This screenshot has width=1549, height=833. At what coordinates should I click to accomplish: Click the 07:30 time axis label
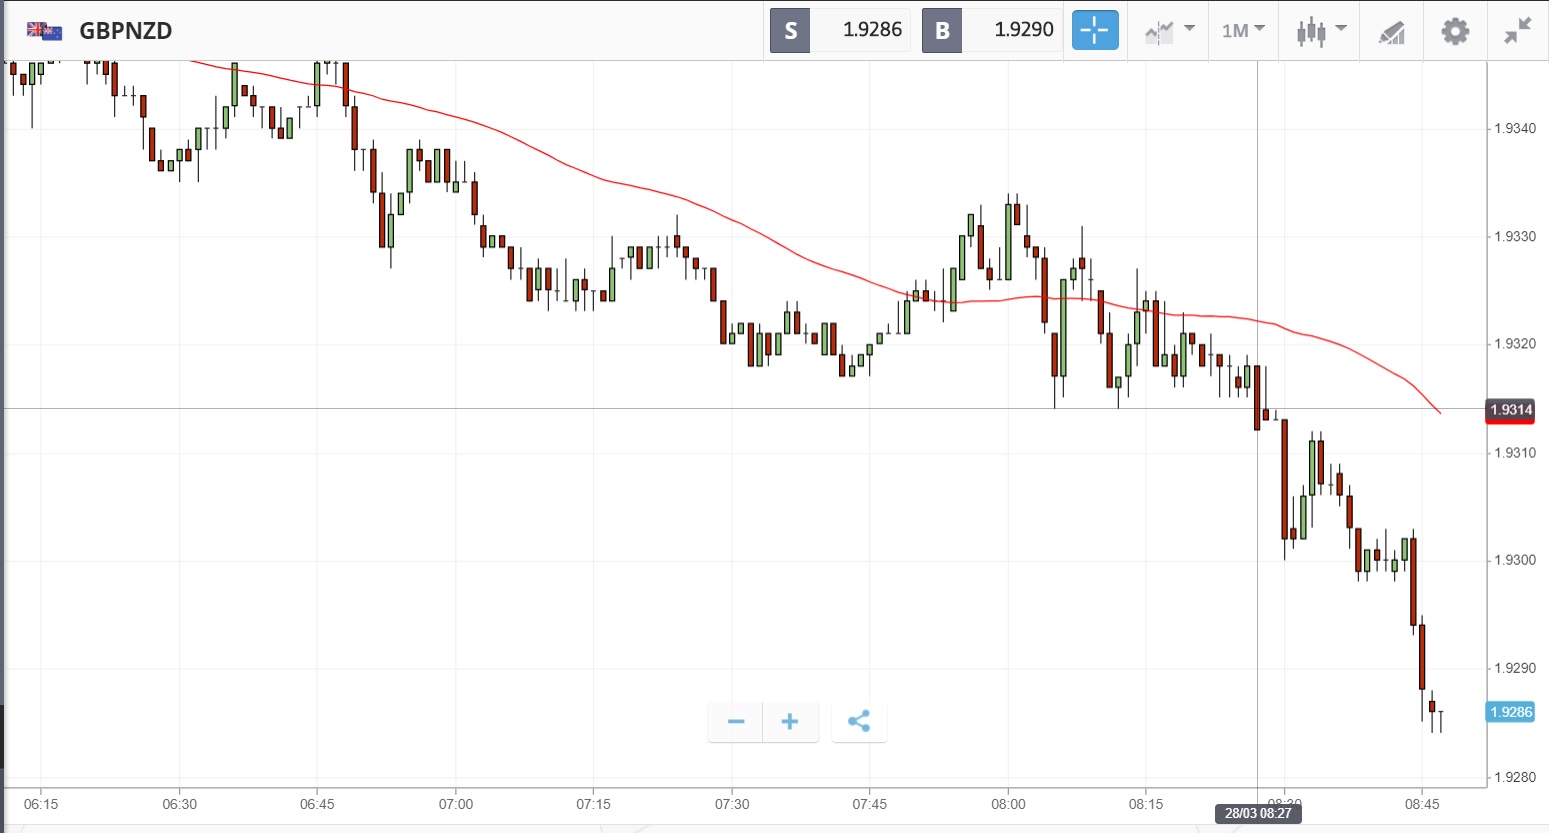click(732, 804)
